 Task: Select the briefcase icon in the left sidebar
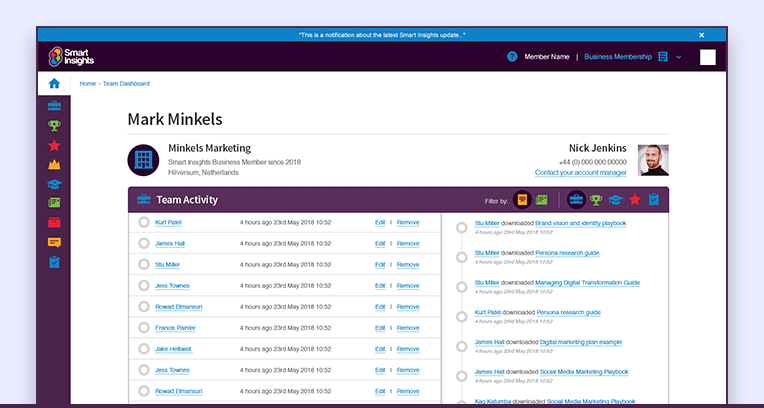pos(54,106)
